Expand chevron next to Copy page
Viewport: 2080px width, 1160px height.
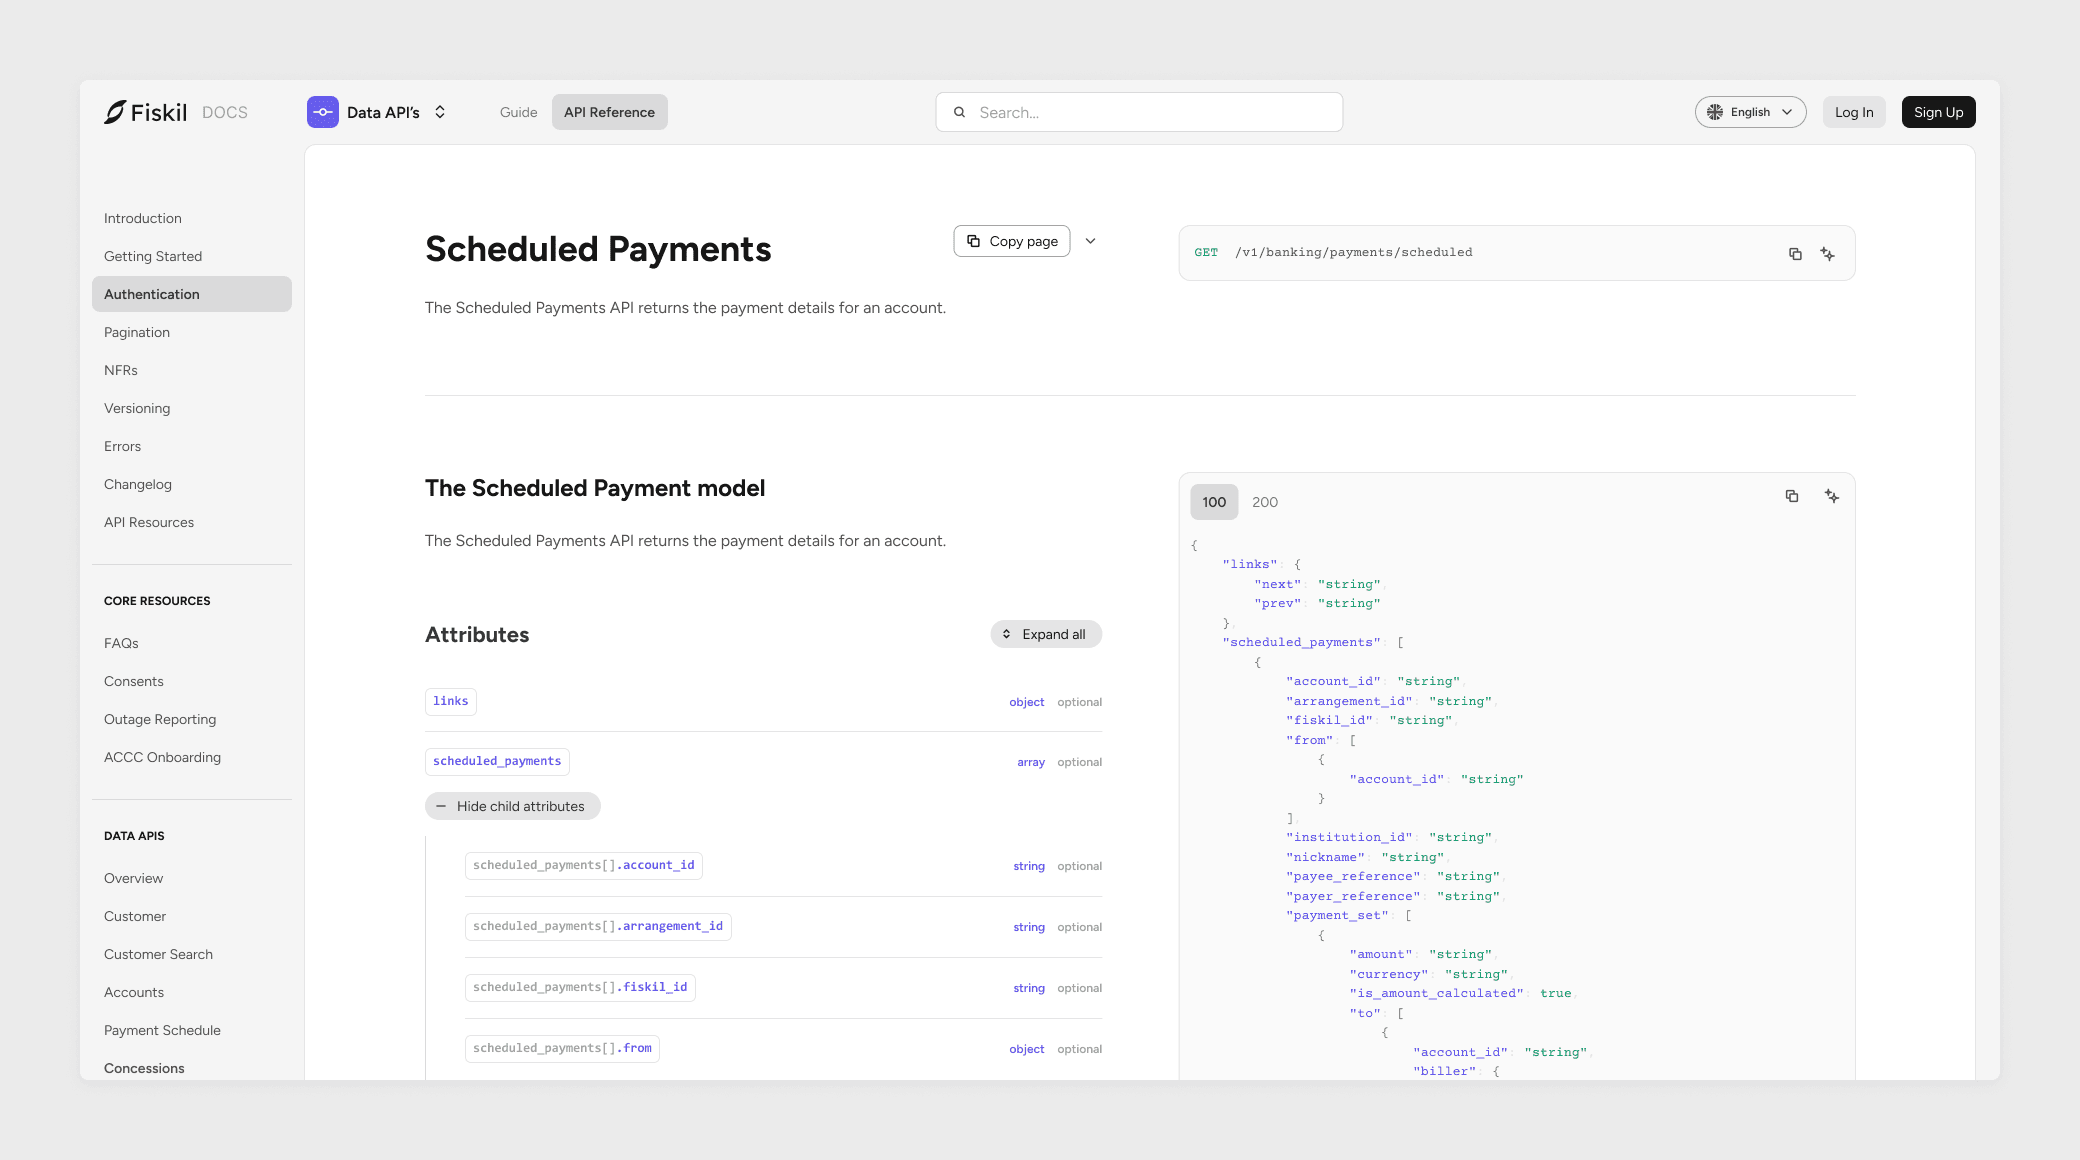click(x=1091, y=241)
